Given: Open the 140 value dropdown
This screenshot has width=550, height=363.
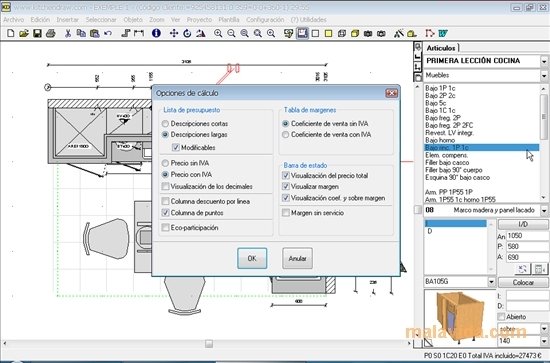Looking at the screenshot, I should coord(544,341).
